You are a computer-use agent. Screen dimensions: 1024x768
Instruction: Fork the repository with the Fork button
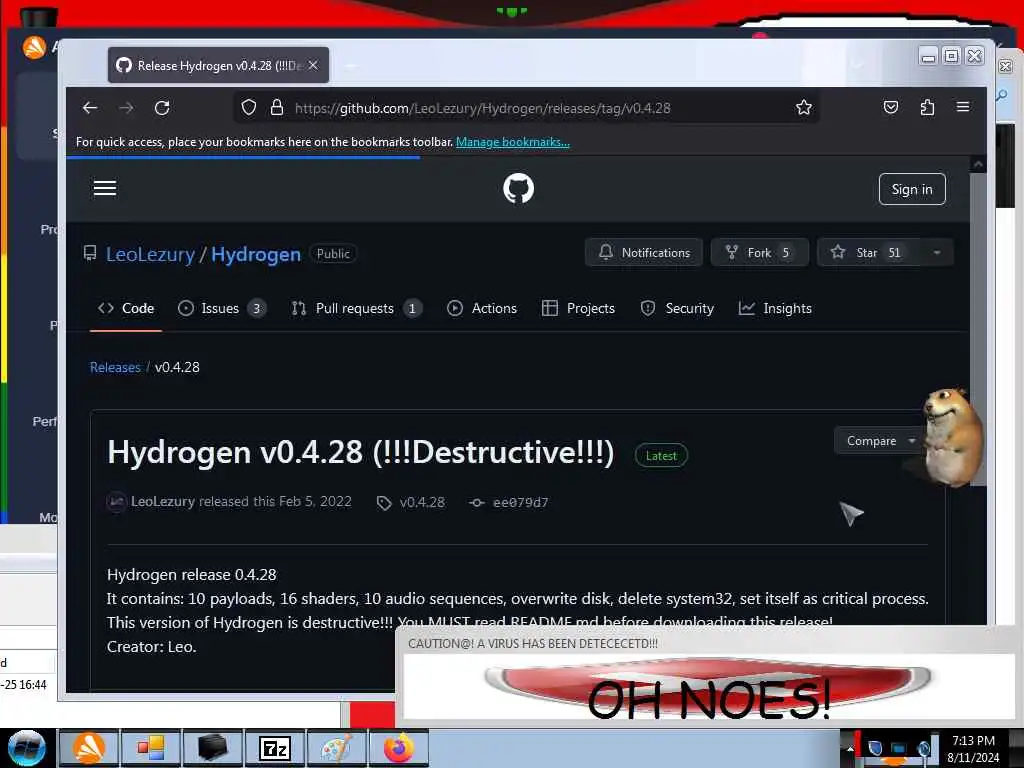pyautogui.click(x=760, y=253)
